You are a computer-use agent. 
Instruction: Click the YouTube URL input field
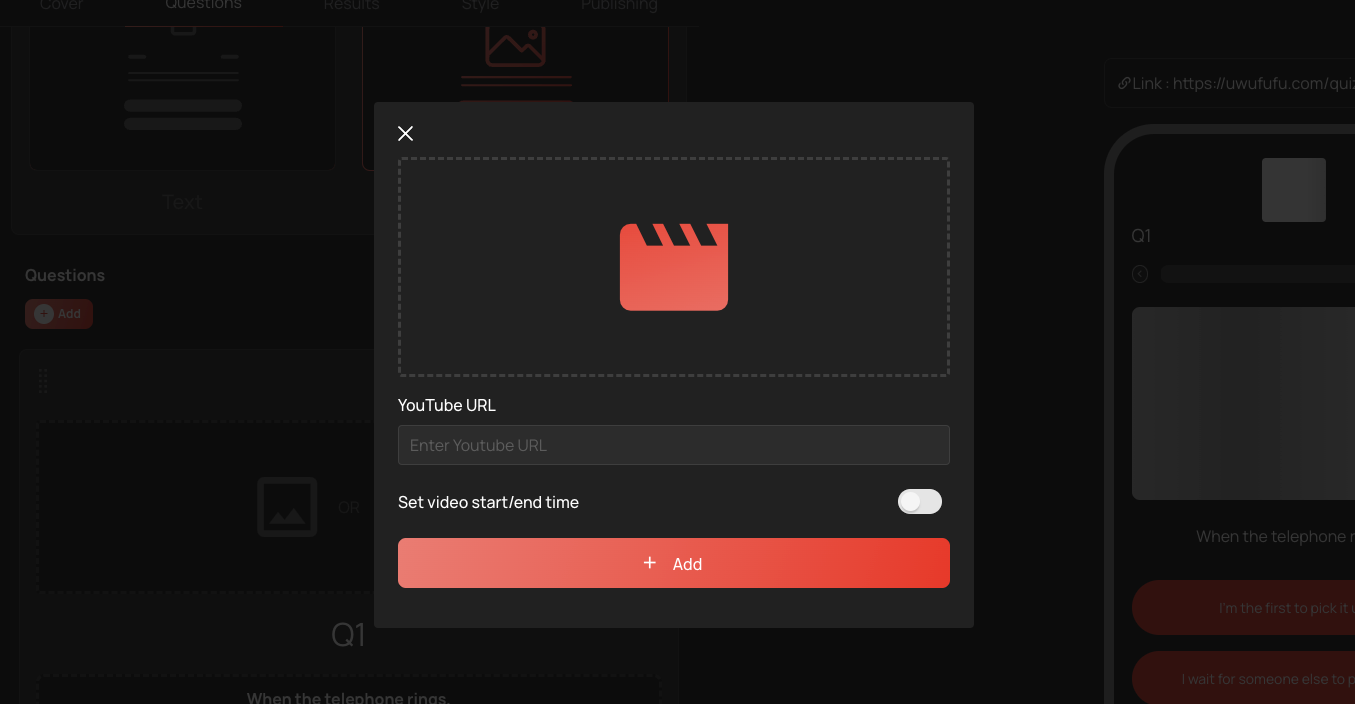point(674,445)
